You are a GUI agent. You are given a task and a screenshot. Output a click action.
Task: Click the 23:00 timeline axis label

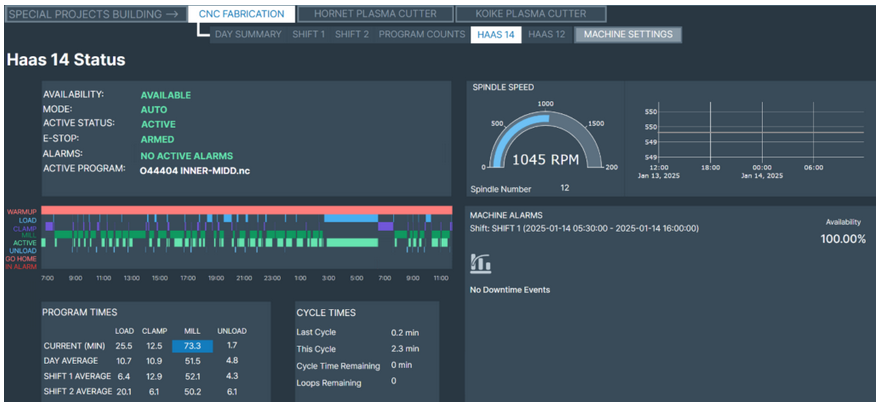(x=272, y=278)
